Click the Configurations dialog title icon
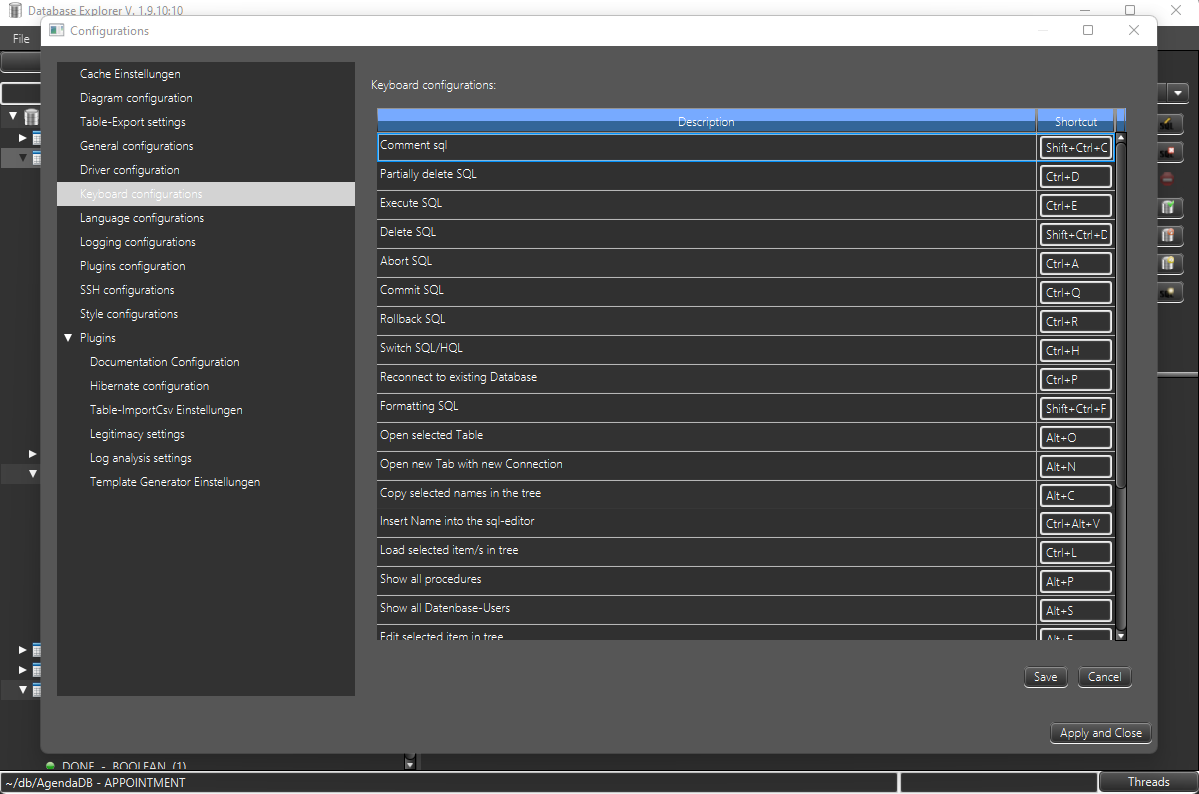The width and height of the screenshot is (1199, 794). click(57, 31)
